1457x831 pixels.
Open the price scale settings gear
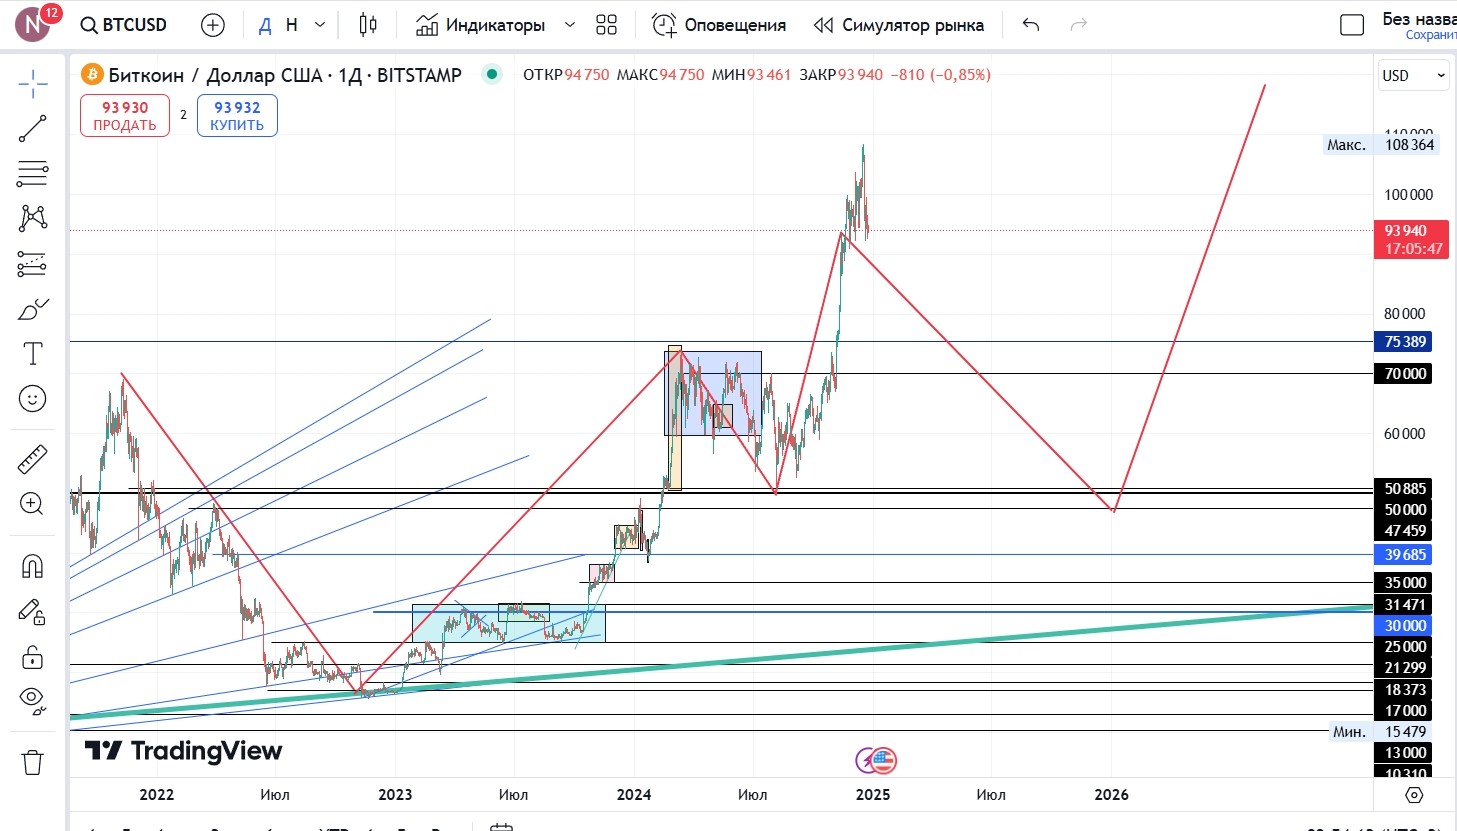pos(1414,795)
